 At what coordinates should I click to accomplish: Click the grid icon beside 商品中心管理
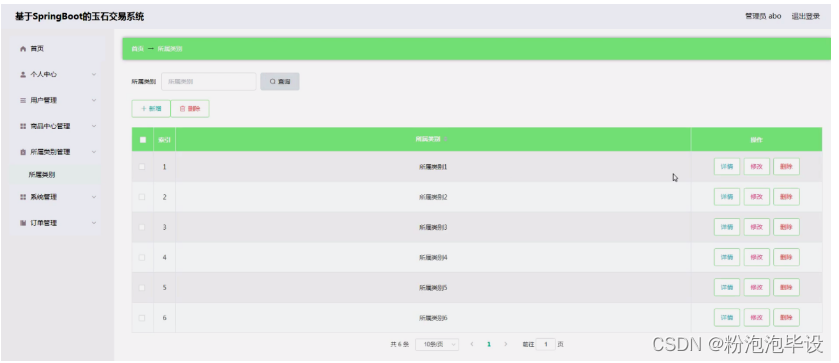coord(23,126)
